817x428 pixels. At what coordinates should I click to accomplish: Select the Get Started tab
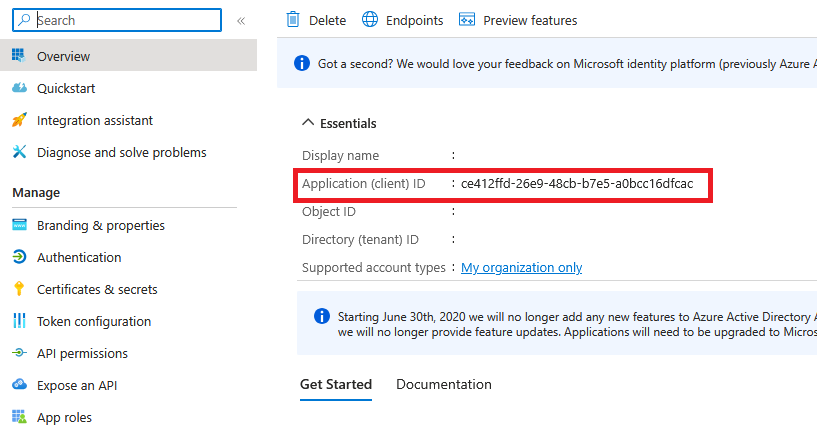coord(335,384)
